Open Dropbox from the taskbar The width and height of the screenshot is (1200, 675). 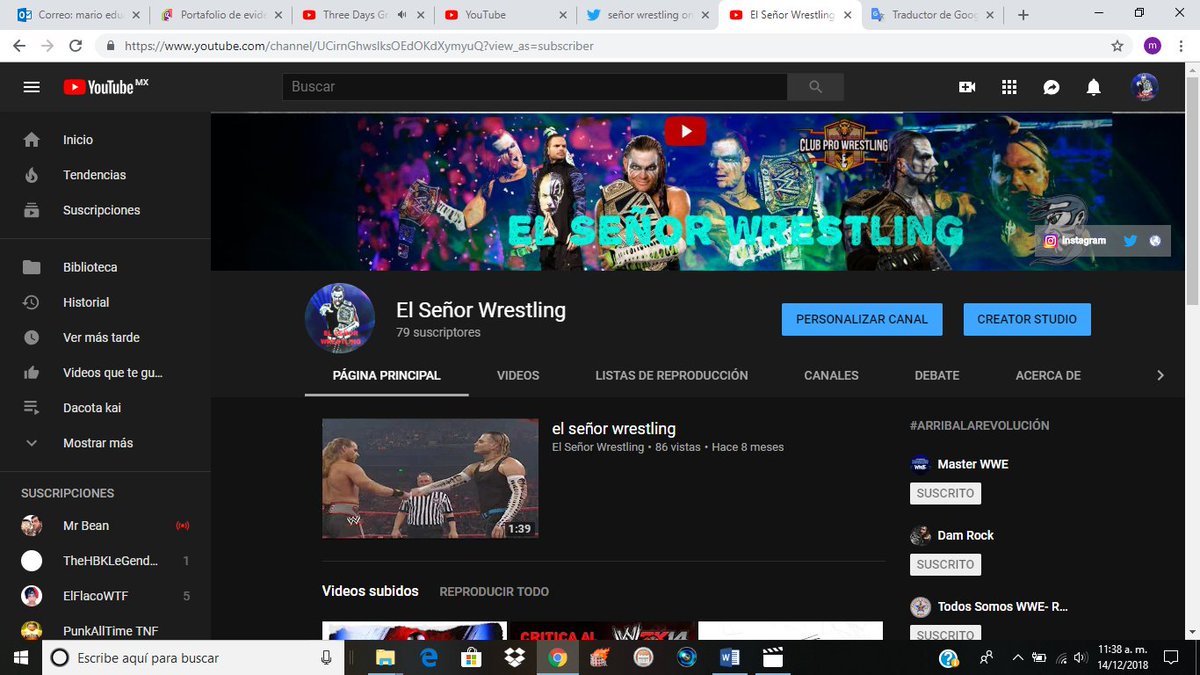[x=514, y=658]
